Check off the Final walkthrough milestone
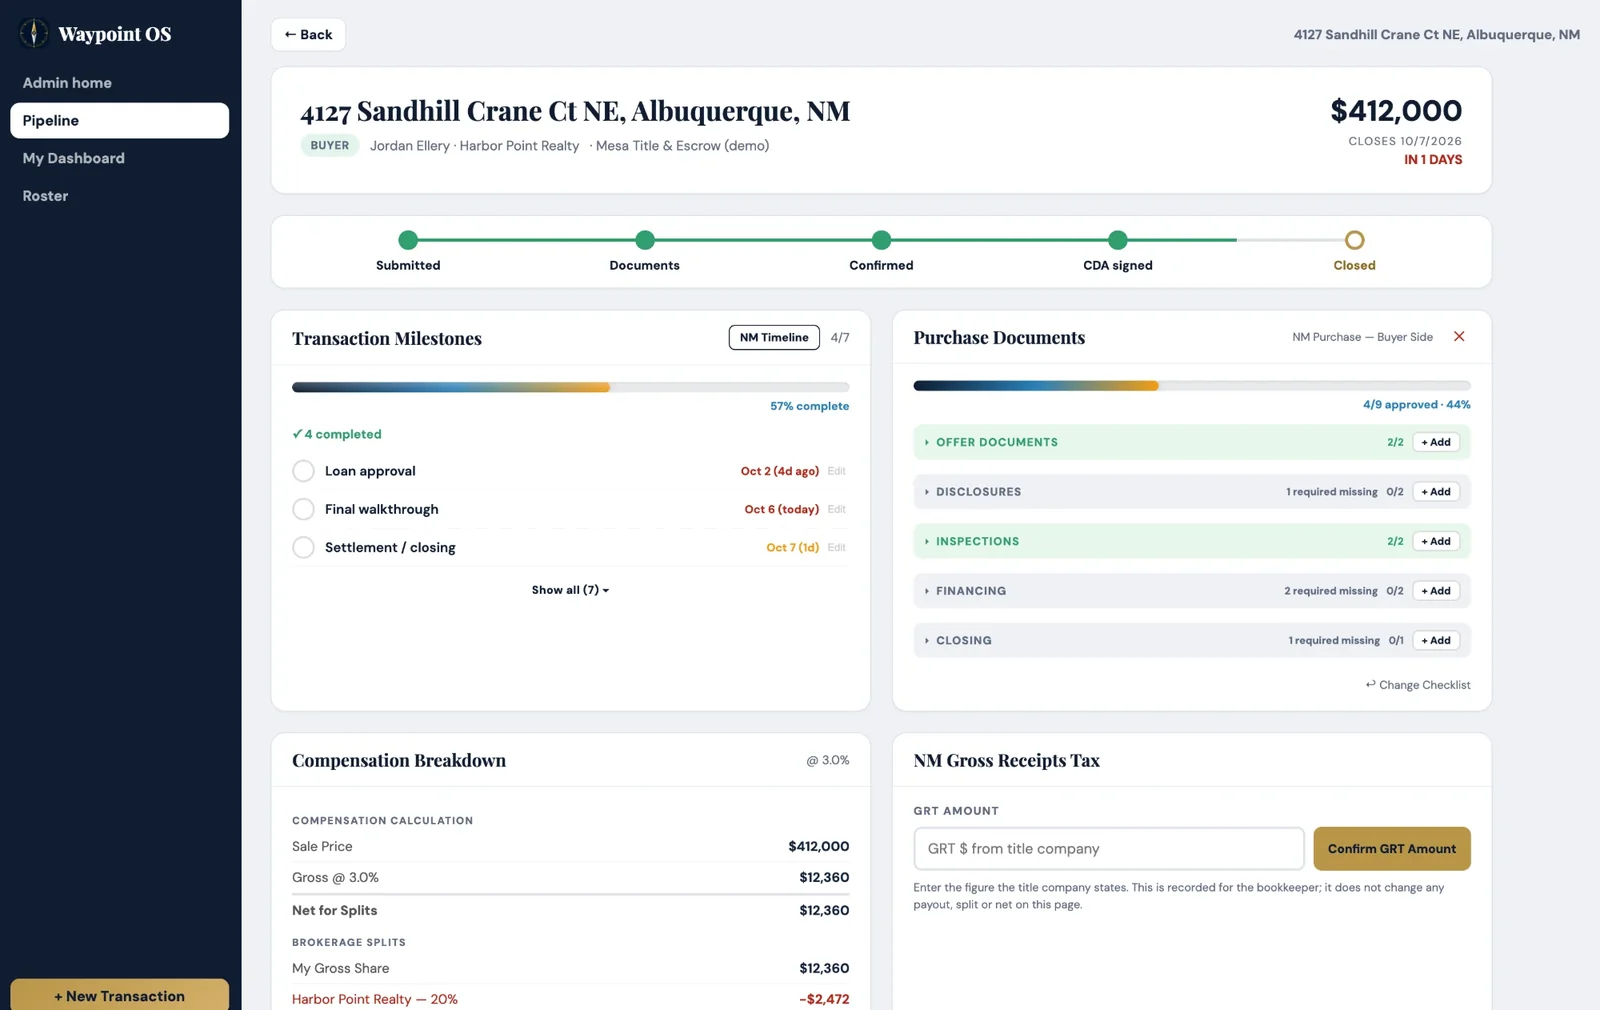 tap(303, 509)
